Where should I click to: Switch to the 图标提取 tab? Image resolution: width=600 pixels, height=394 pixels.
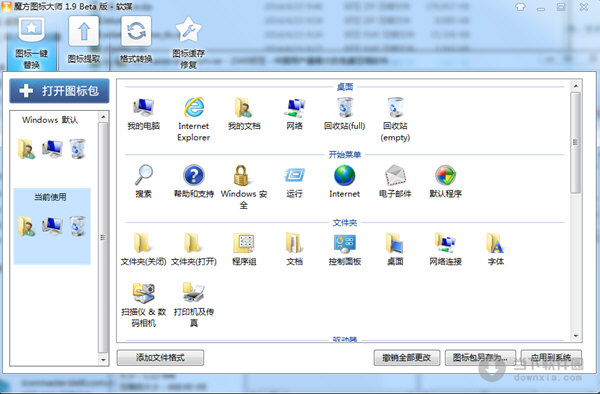tap(84, 40)
